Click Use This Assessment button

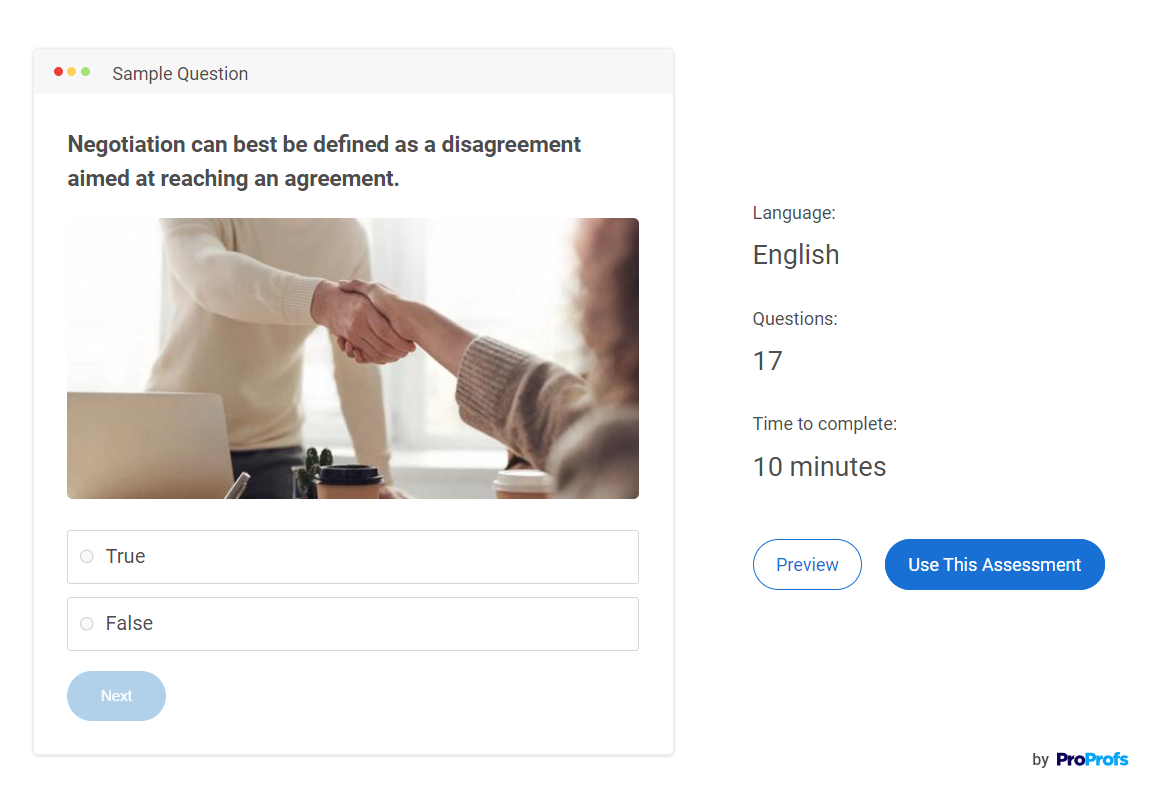994,565
